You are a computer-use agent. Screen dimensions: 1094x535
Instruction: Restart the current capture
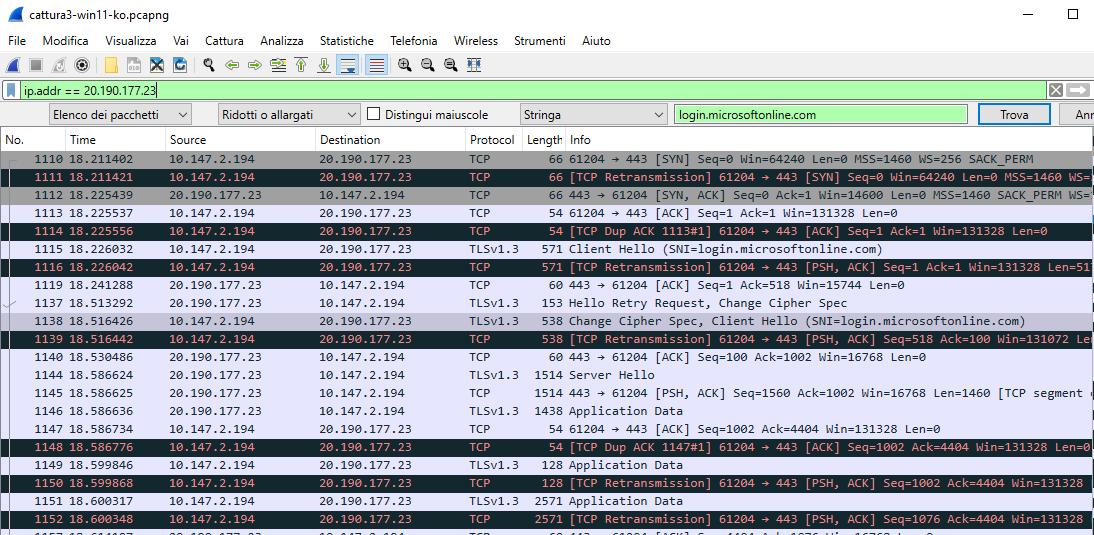tap(59, 66)
